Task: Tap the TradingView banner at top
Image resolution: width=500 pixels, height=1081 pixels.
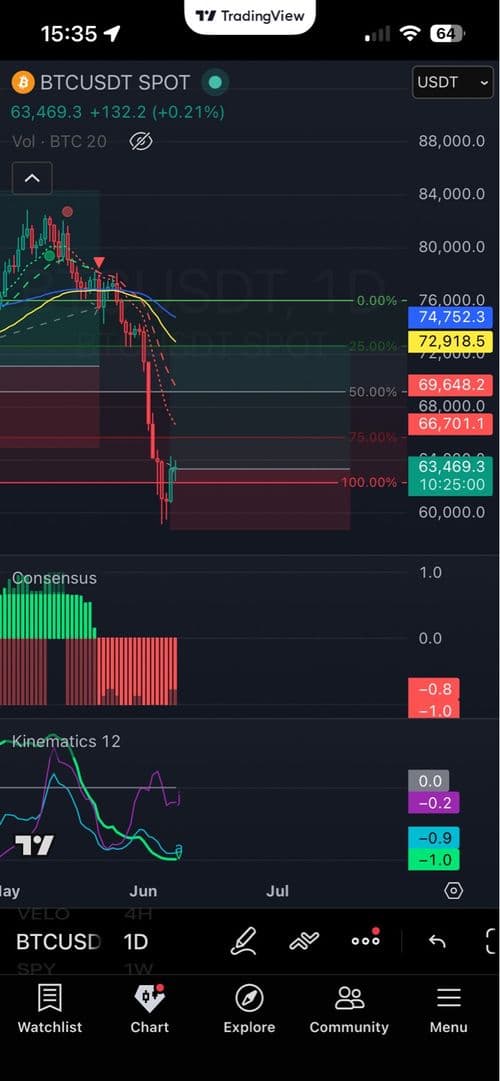Action: pyautogui.click(x=250, y=16)
